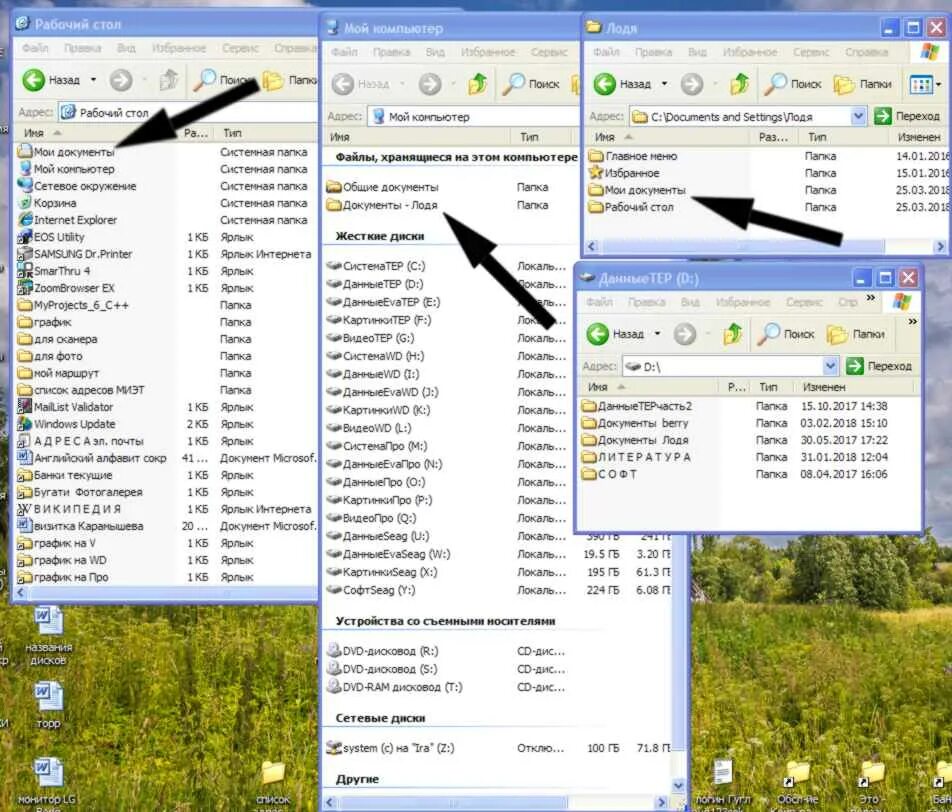This screenshot has width=952, height=812.
Task: Click Up folder icon in Лодя window
Action: click(739, 84)
